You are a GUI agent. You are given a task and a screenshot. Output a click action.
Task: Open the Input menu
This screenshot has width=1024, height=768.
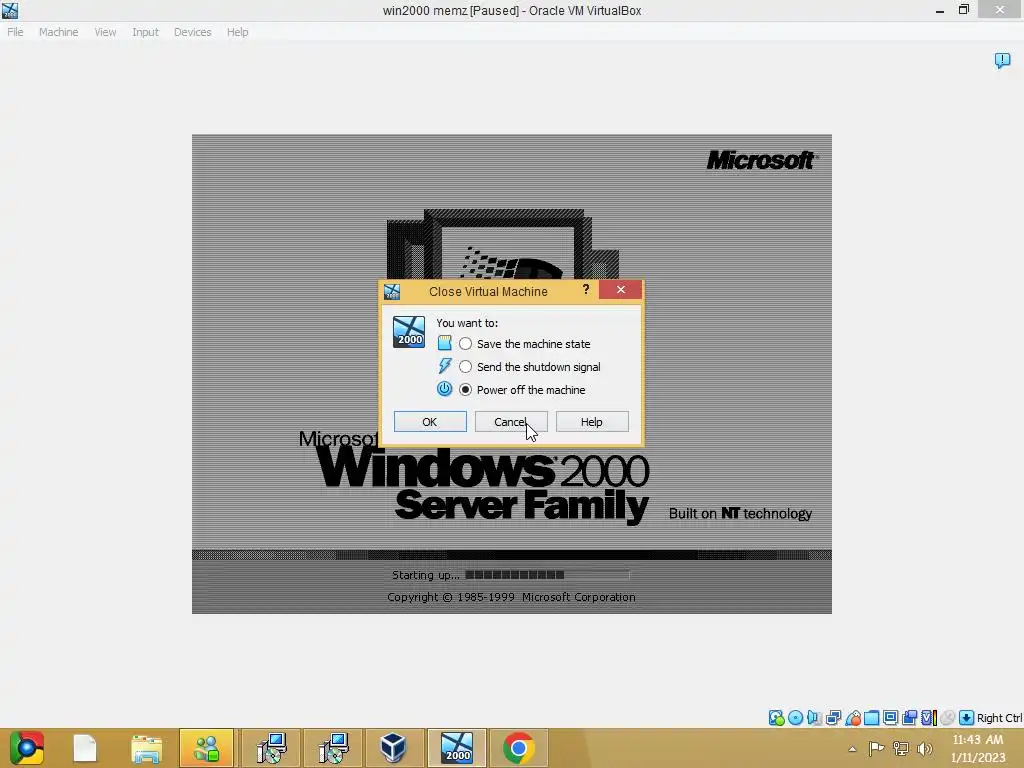pyautogui.click(x=145, y=32)
